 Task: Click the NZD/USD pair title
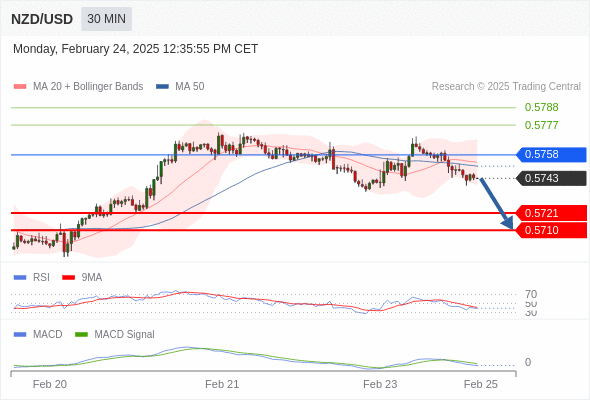click(42, 19)
